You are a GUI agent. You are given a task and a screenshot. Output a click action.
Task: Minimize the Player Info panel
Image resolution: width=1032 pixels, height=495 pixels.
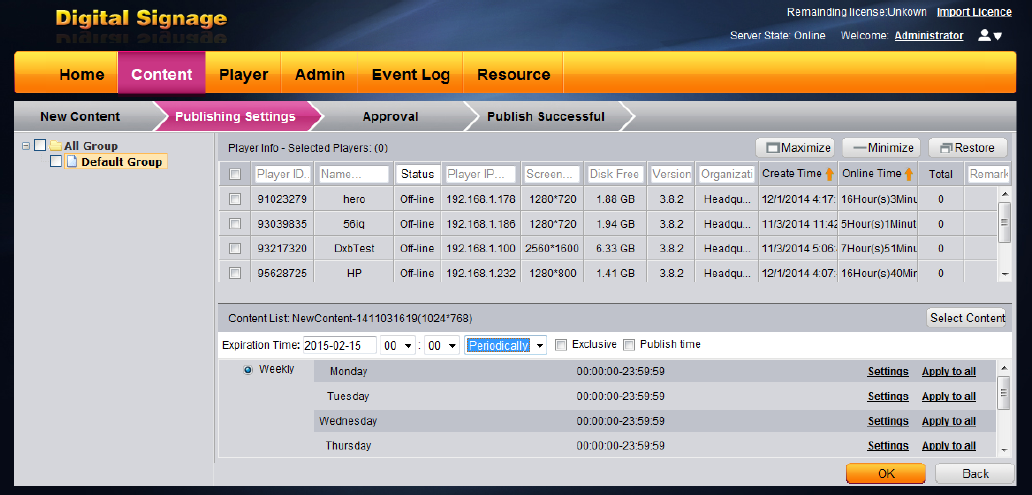pyautogui.click(x=881, y=147)
